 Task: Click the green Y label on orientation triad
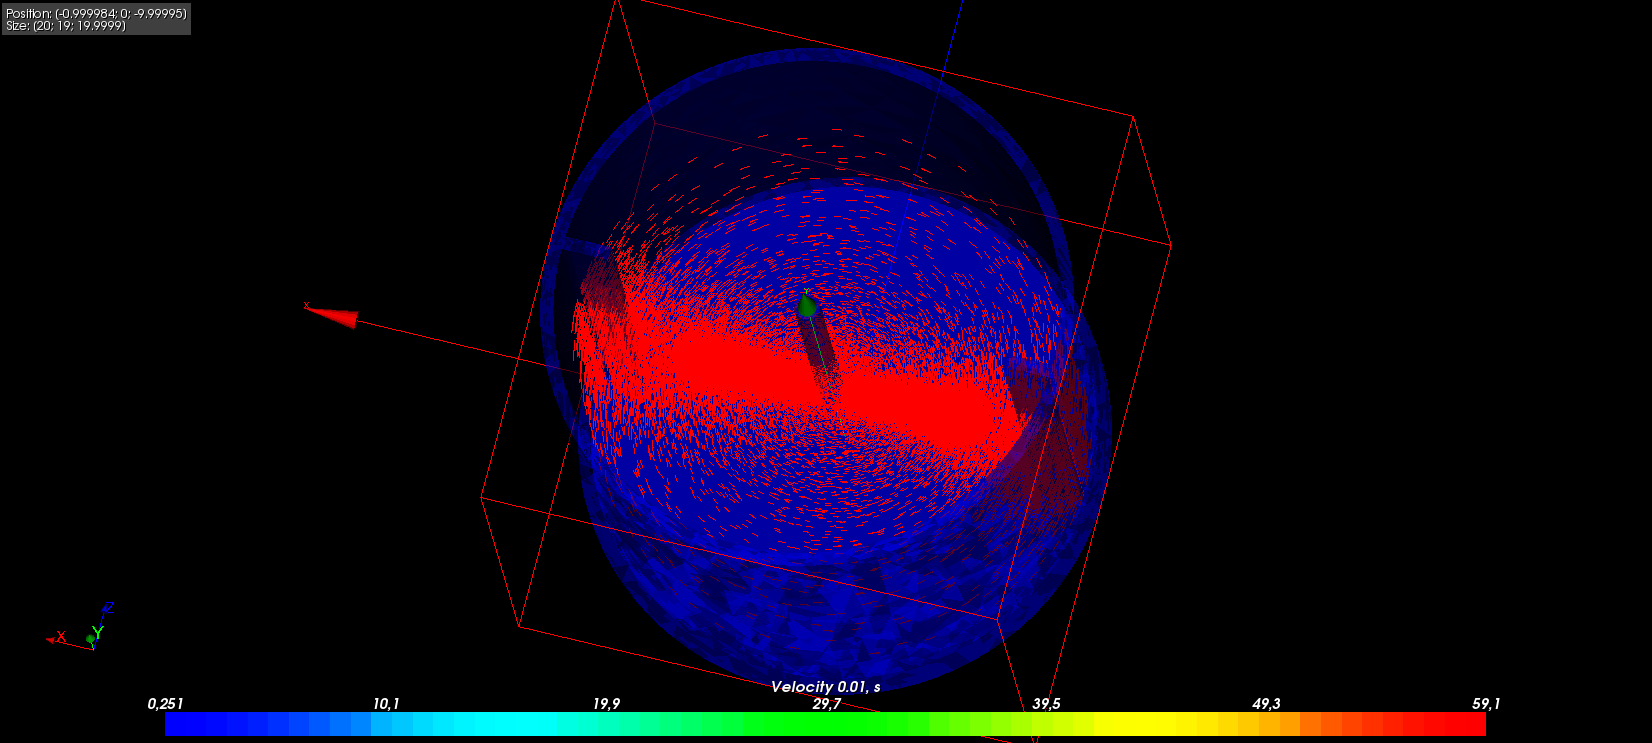[98, 633]
